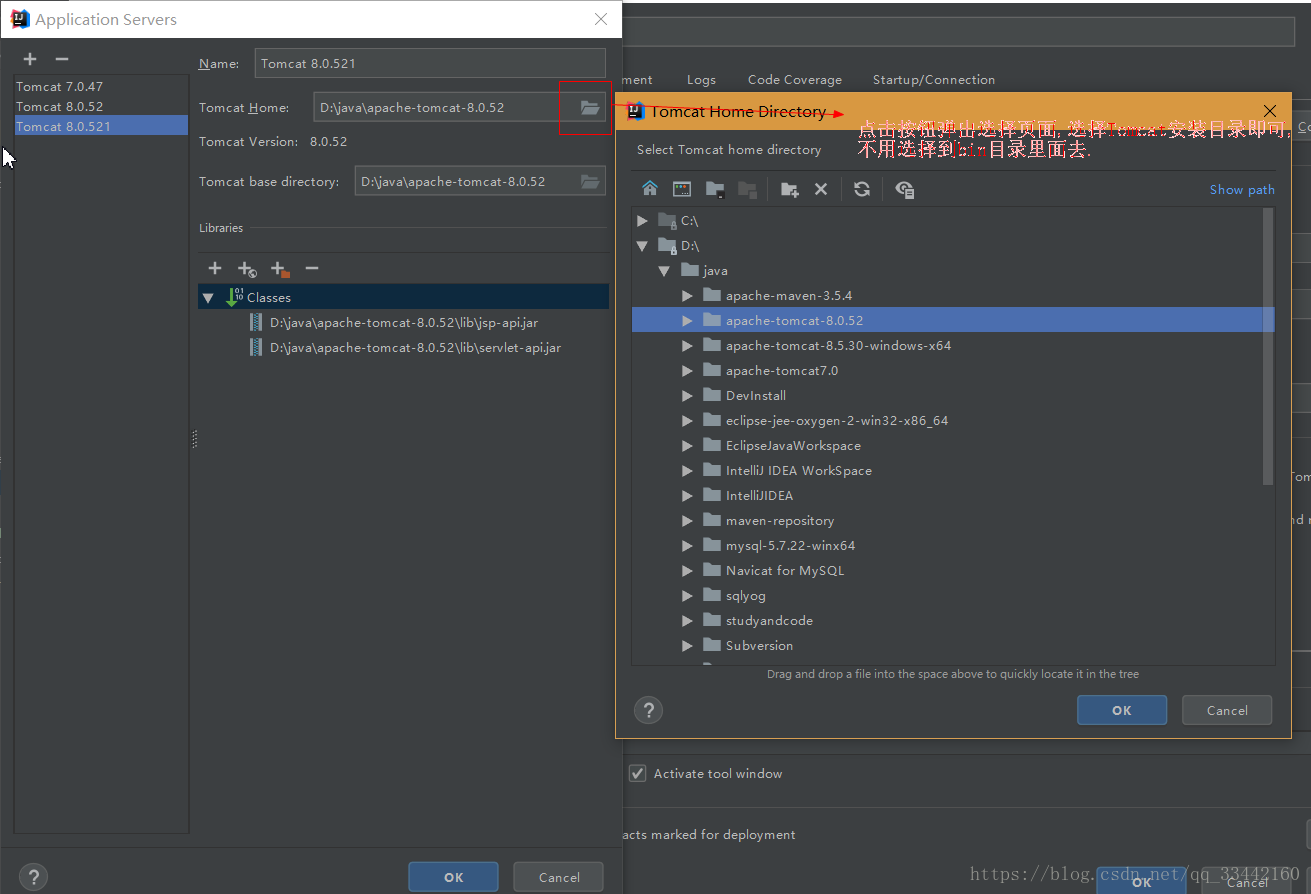This screenshot has width=1311, height=894.
Task: Jump to the Desktop directory icon
Action: click(x=682, y=189)
